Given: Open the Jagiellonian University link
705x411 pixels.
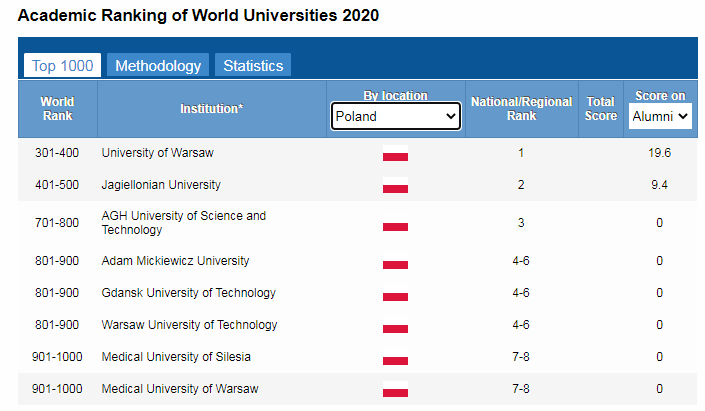Looking at the screenshot, I should [161, 185].
